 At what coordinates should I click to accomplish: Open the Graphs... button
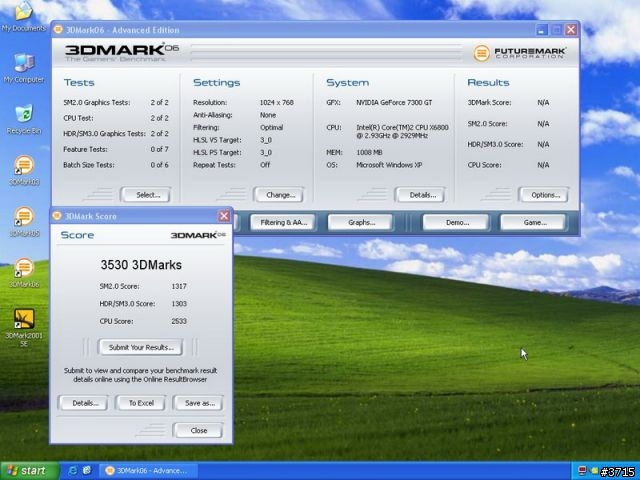pyautogui.click(x=360, y=222)
